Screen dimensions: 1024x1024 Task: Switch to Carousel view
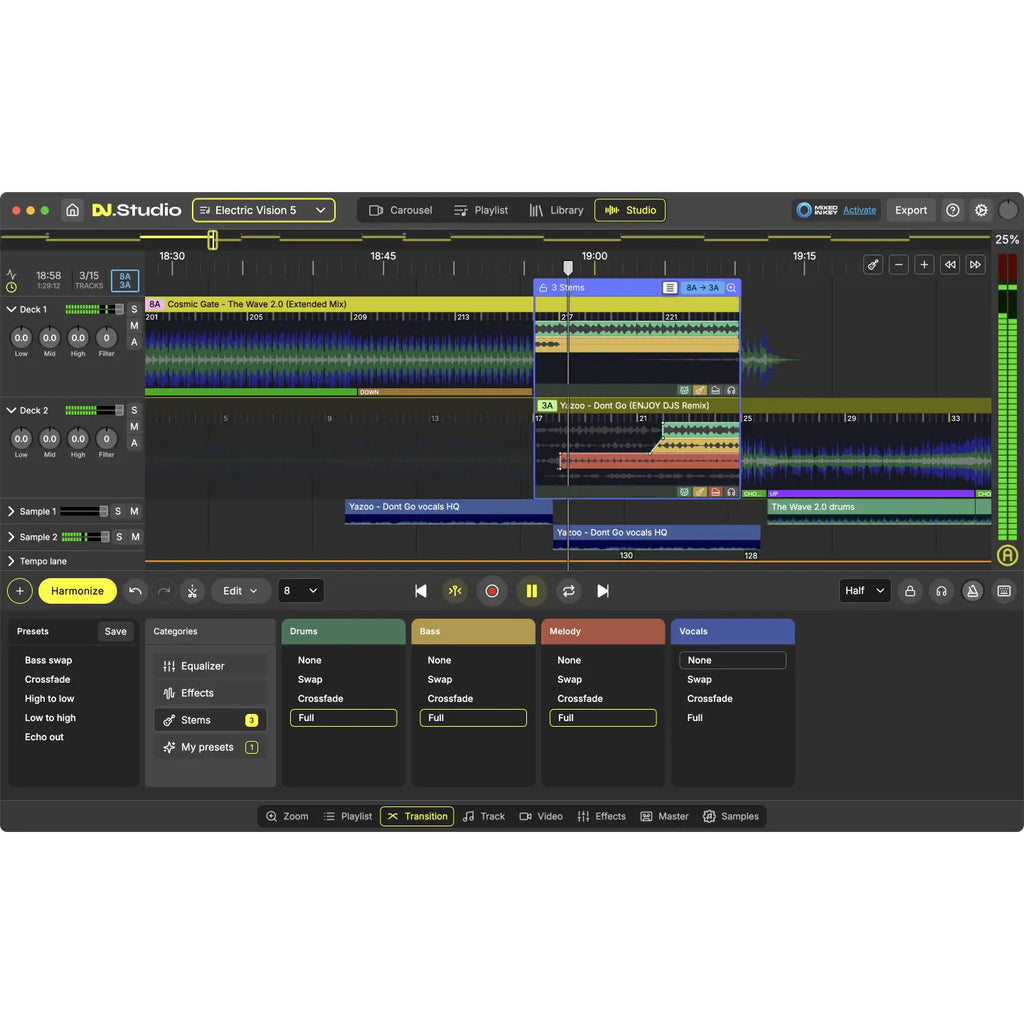(400, 210)
